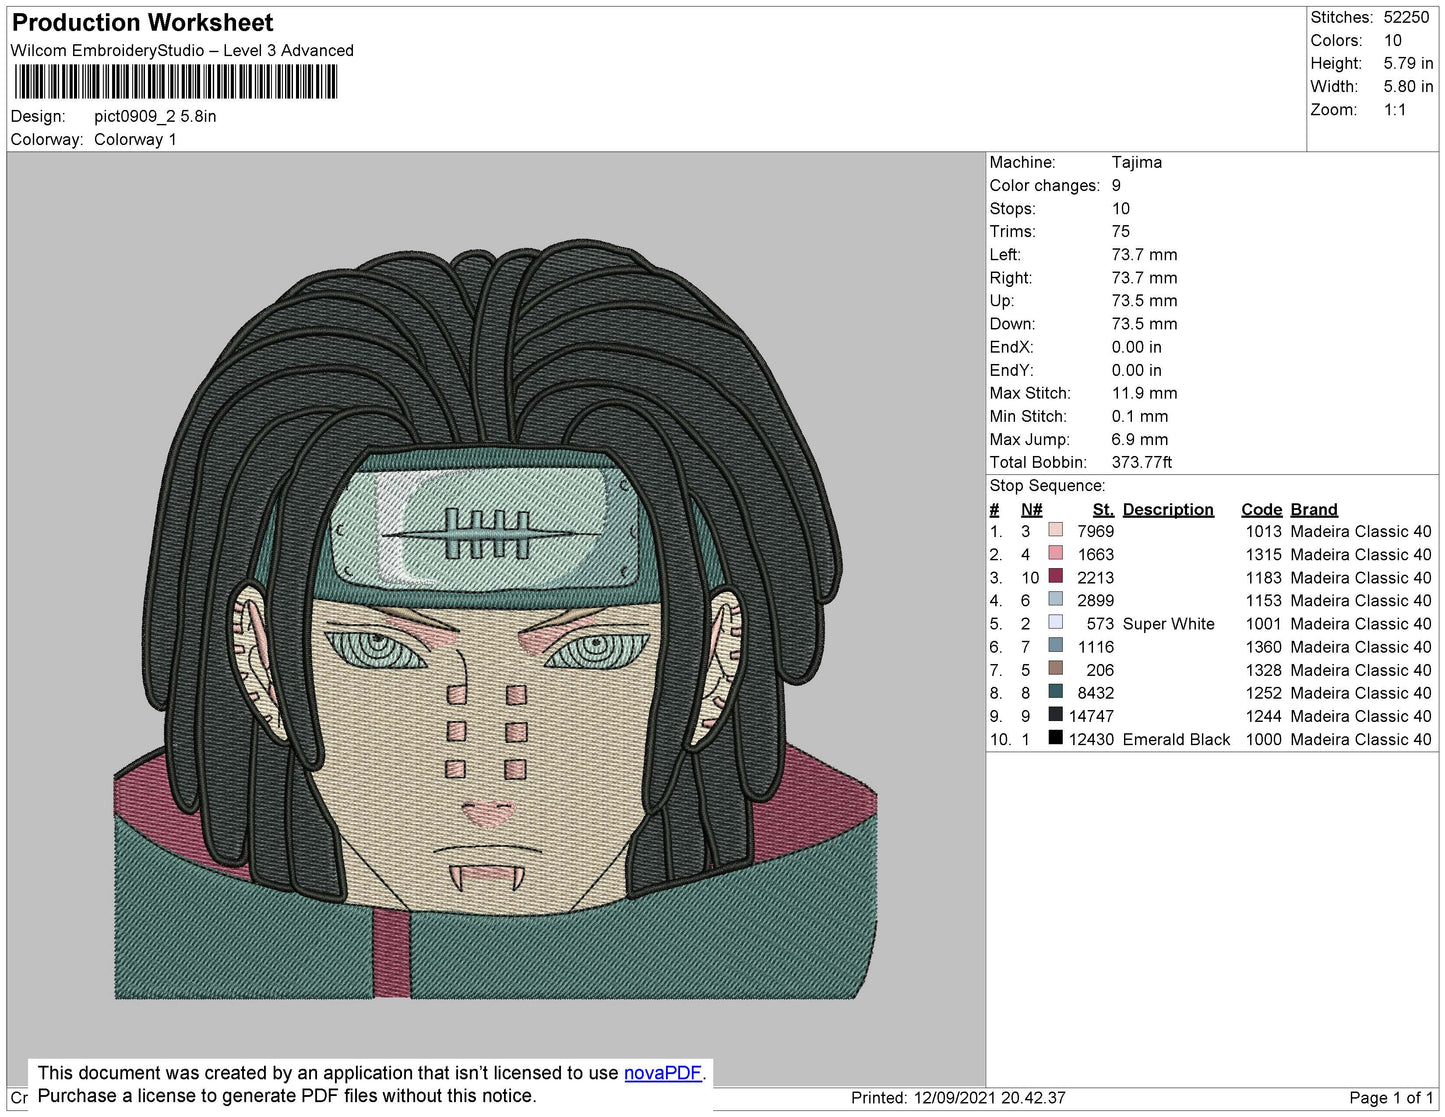This screenshot has width=1445, height=1117.
Task: Select the brown swatch for stop 7 (code 1328)
Action: tap(1055, 668)
